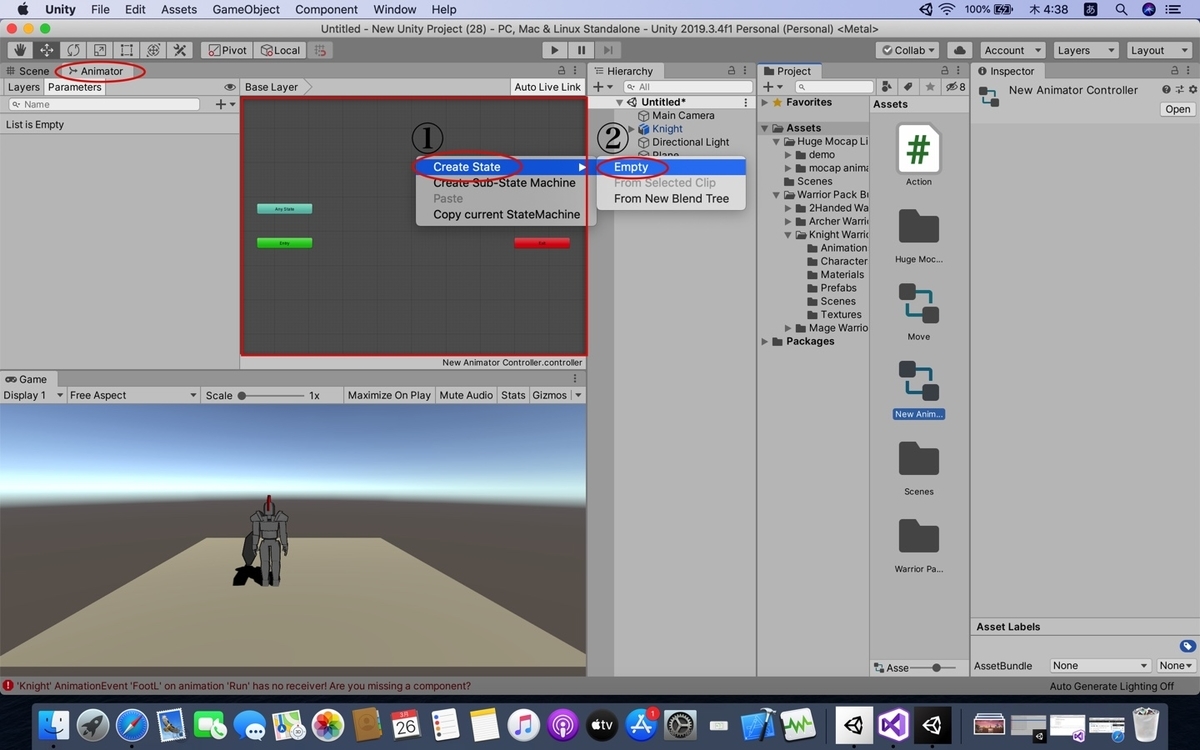Click Base Layer breadcrumb
The image size is (1200, 750).
click(271, 87)
